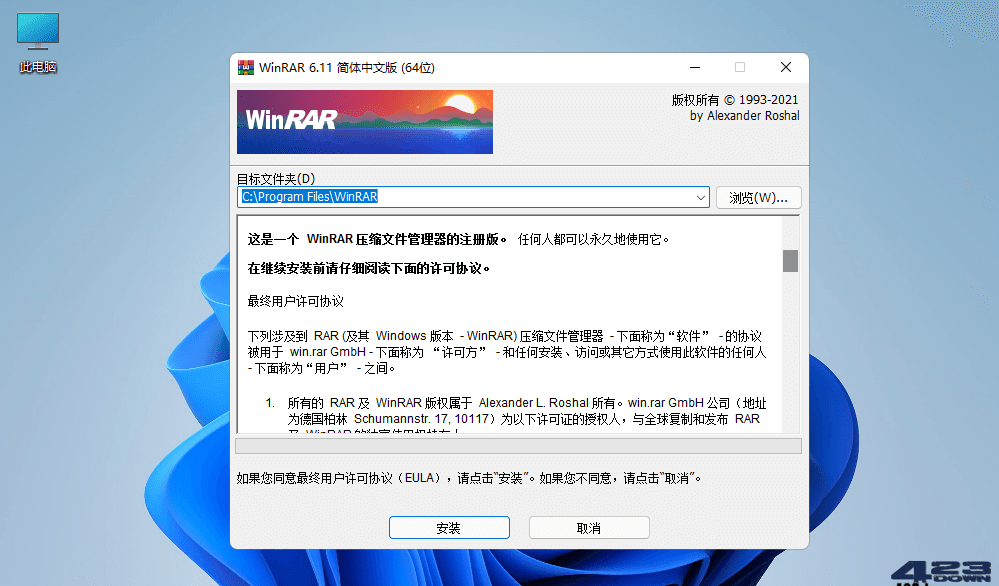Viewport: 999px width, 586px height.
Task: Click license clause 1 about Alexander L. Roshal
Action: pyautogui.click(x=516, y=416)
